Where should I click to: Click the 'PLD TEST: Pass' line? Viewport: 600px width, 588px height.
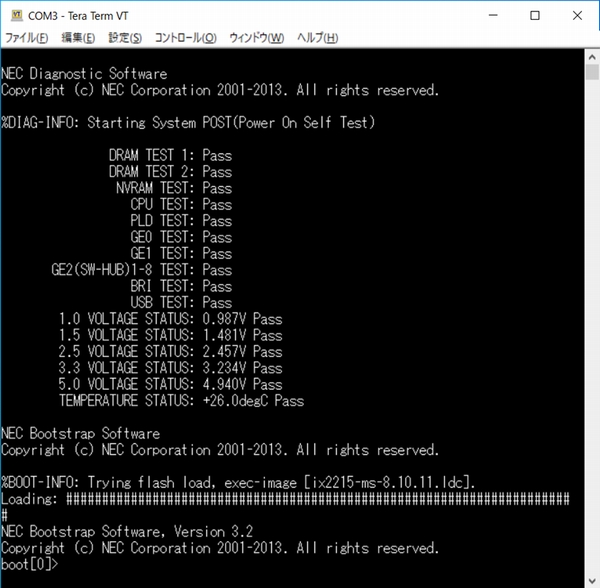pyautogui.click(x=181, y=221)
